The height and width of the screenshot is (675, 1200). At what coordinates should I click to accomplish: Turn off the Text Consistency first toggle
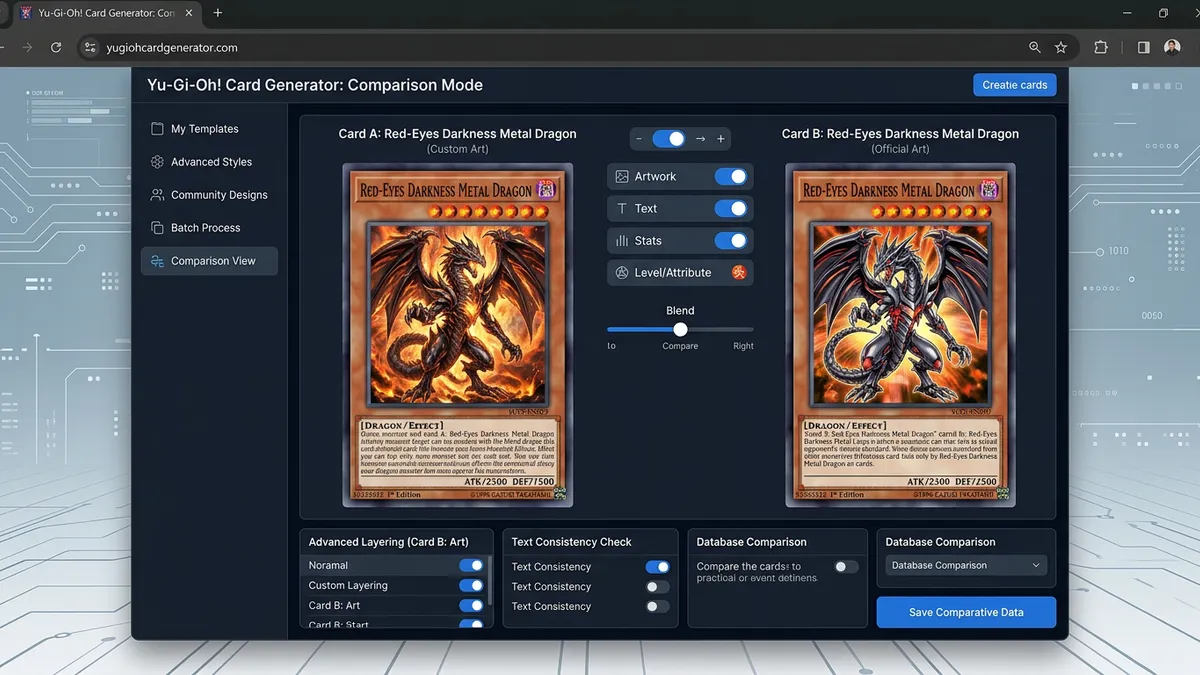(x=657, y=566)
